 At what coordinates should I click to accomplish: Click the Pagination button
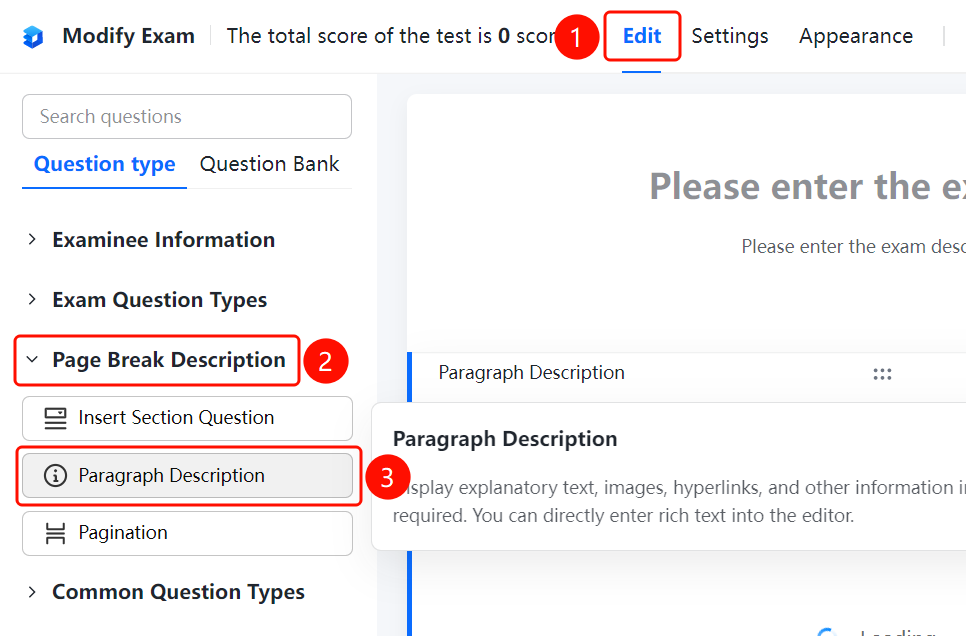point(187,533)
